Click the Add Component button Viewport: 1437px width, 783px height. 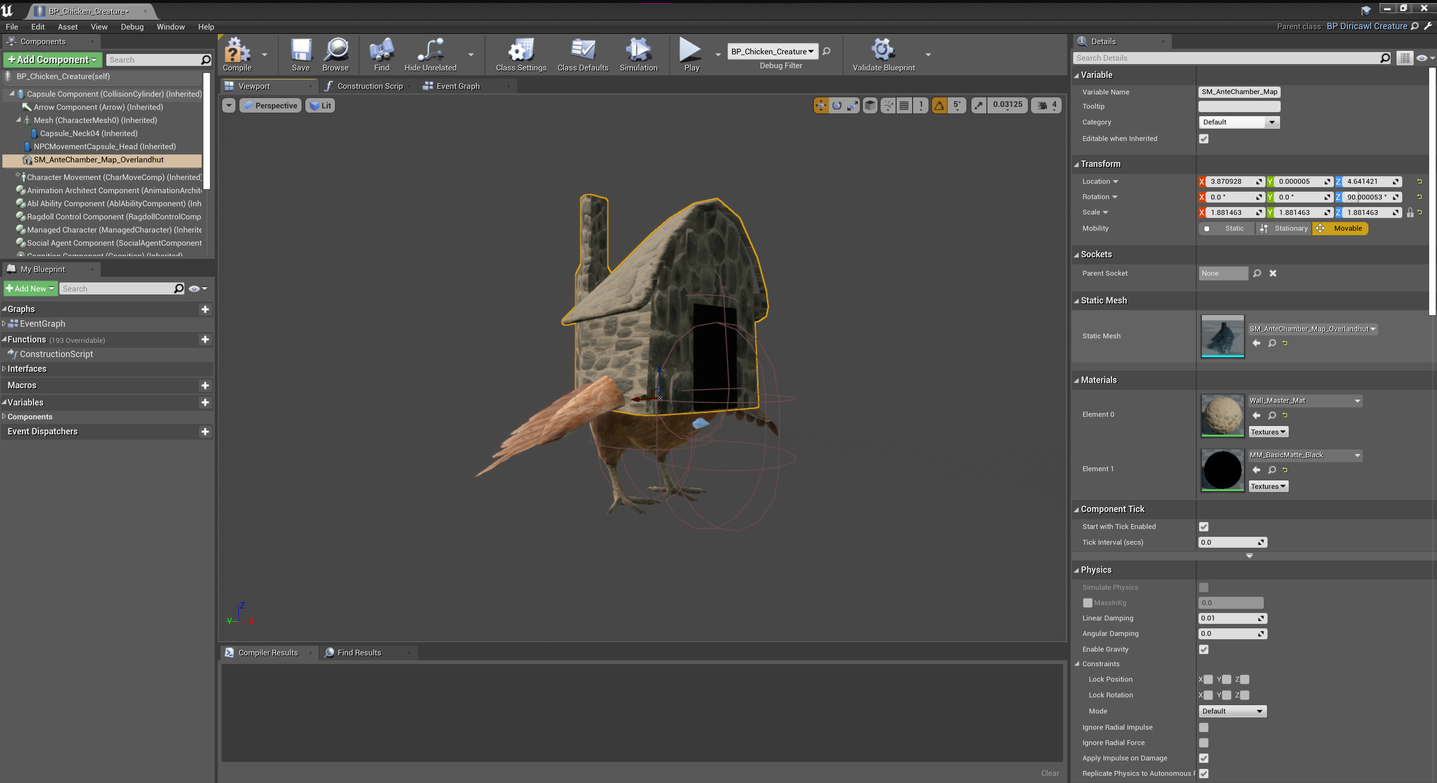point(52,60)
